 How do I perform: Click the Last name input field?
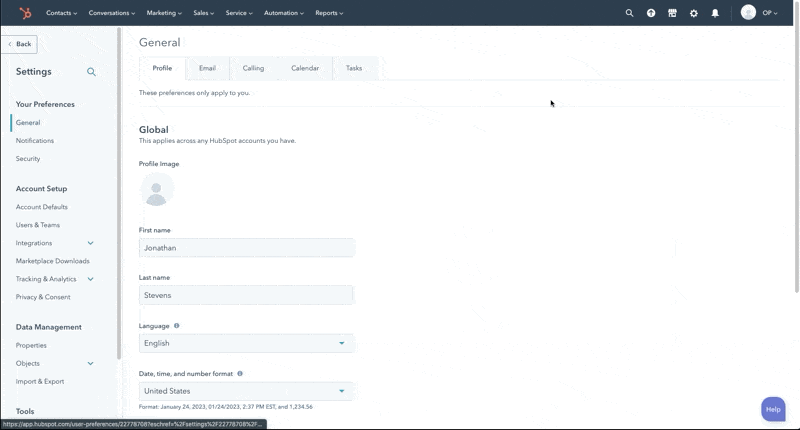(x=246, y=295)
